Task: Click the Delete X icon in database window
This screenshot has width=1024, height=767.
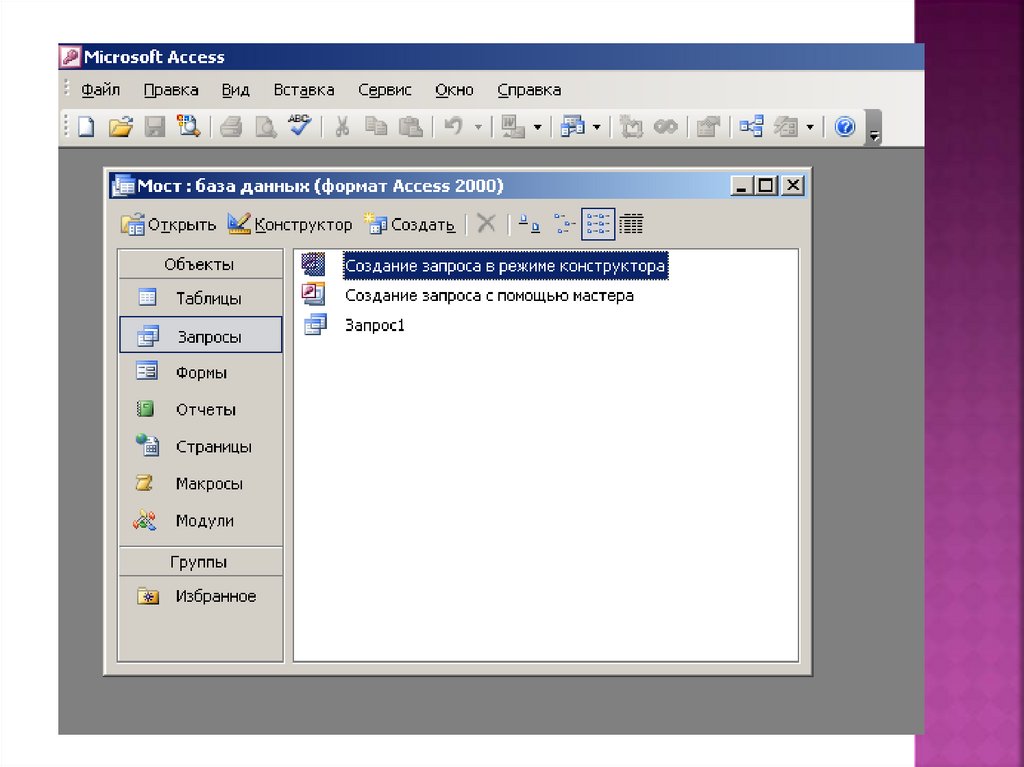Action: (x=486, y=223)
